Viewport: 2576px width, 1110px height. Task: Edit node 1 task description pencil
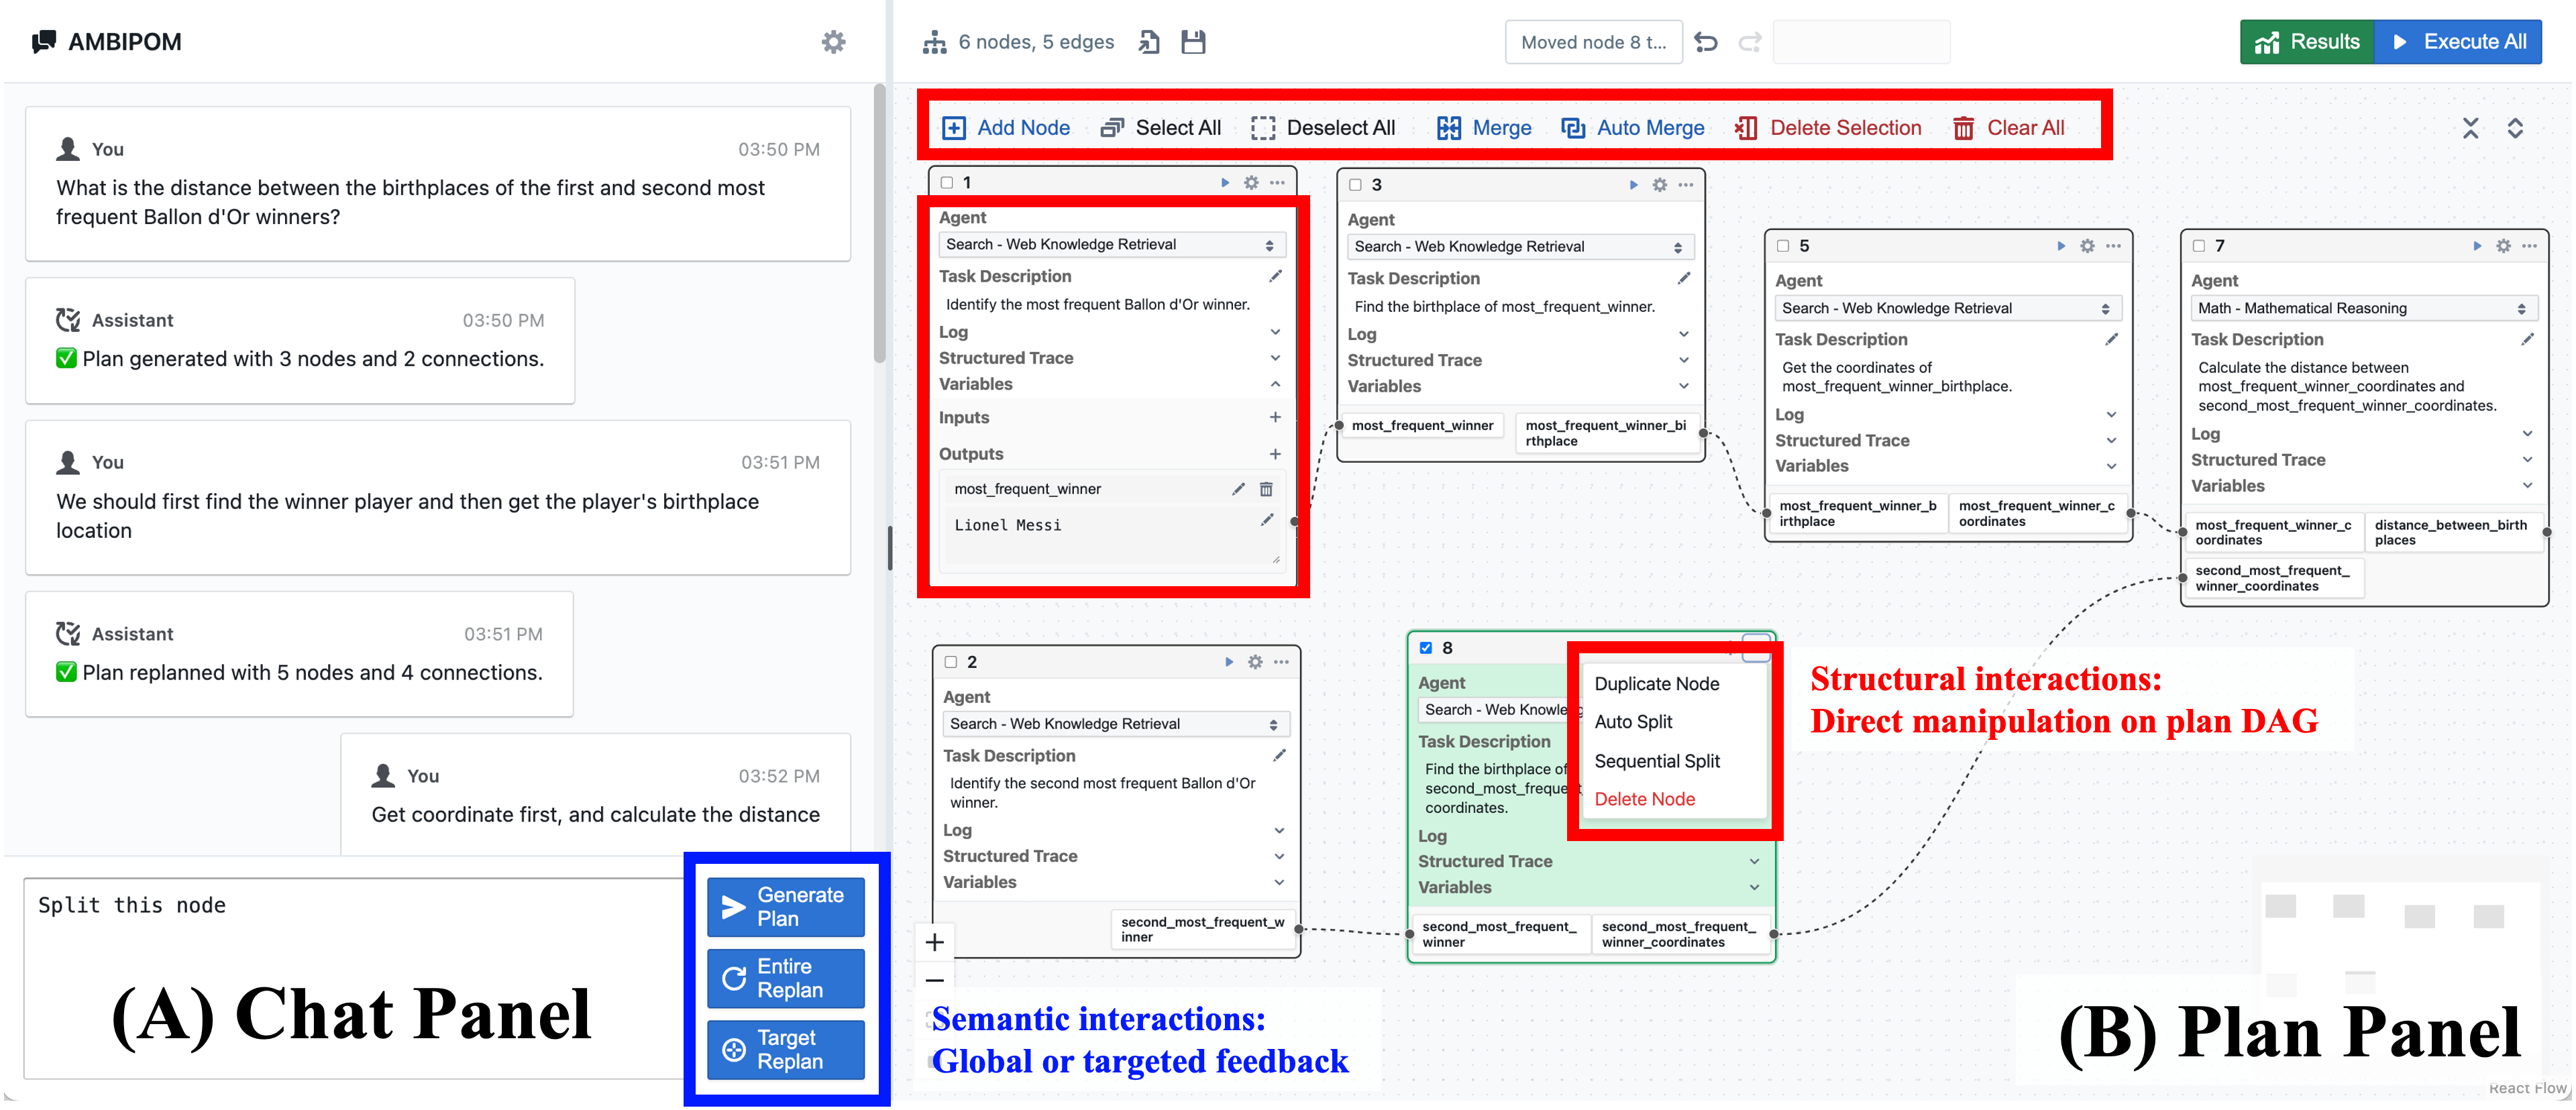[x=1275, y=276]
